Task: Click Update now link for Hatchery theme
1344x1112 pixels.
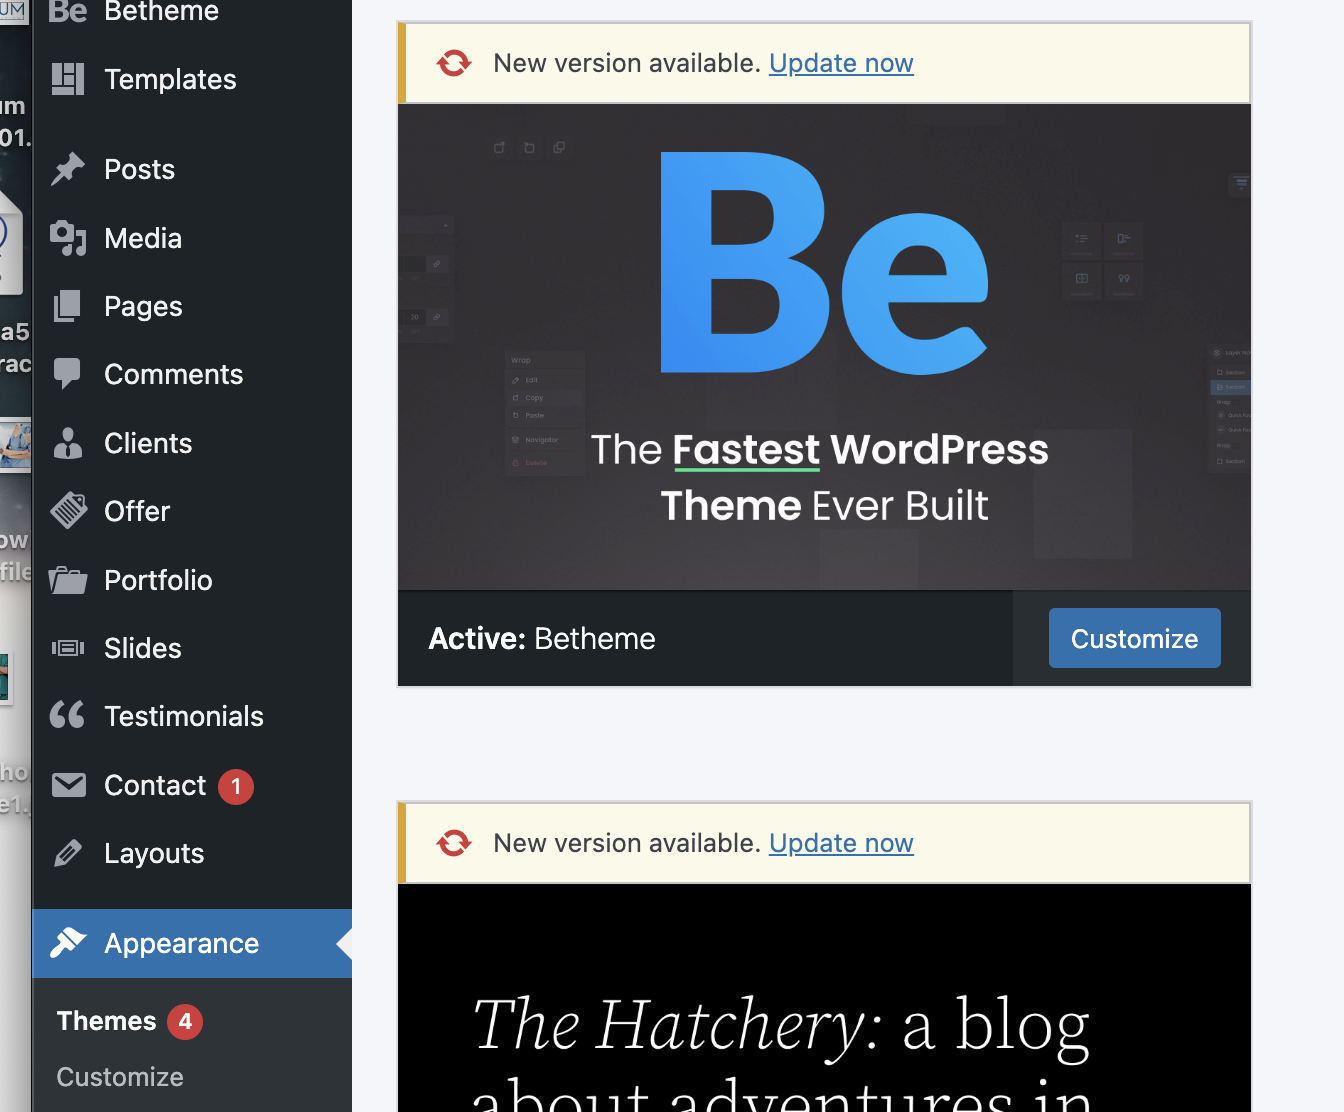Action: [x=841, y=843]
